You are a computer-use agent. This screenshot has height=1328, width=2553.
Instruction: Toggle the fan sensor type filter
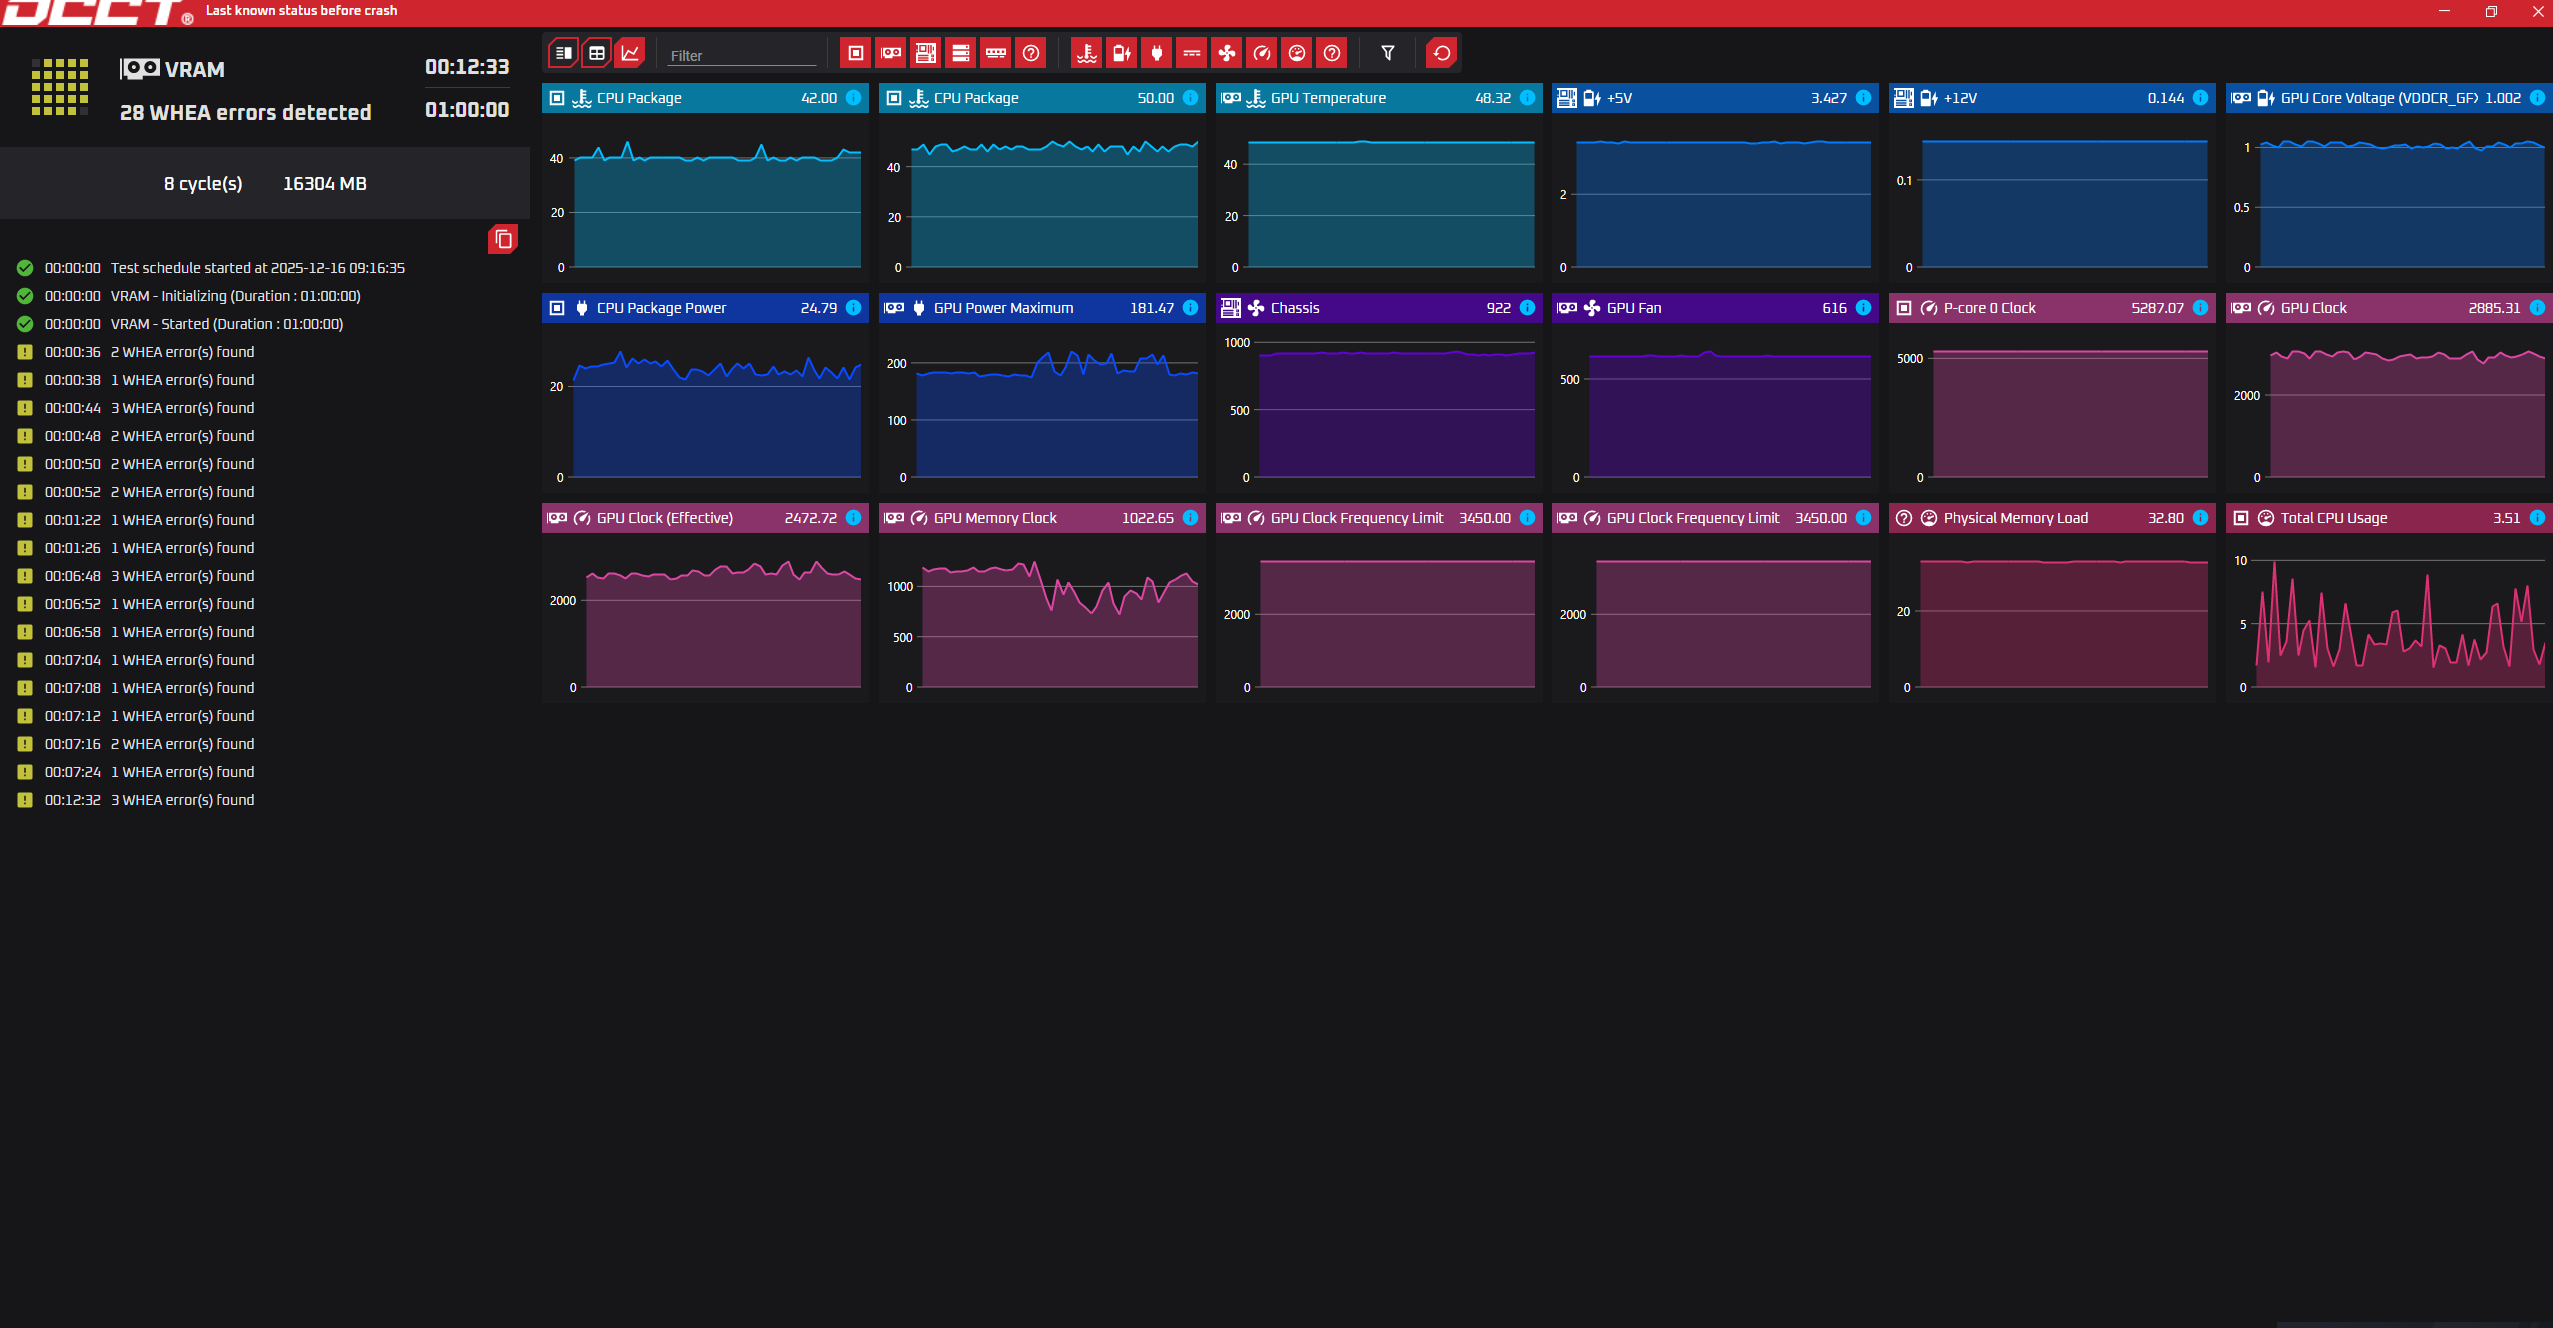tap(1227, 54)
